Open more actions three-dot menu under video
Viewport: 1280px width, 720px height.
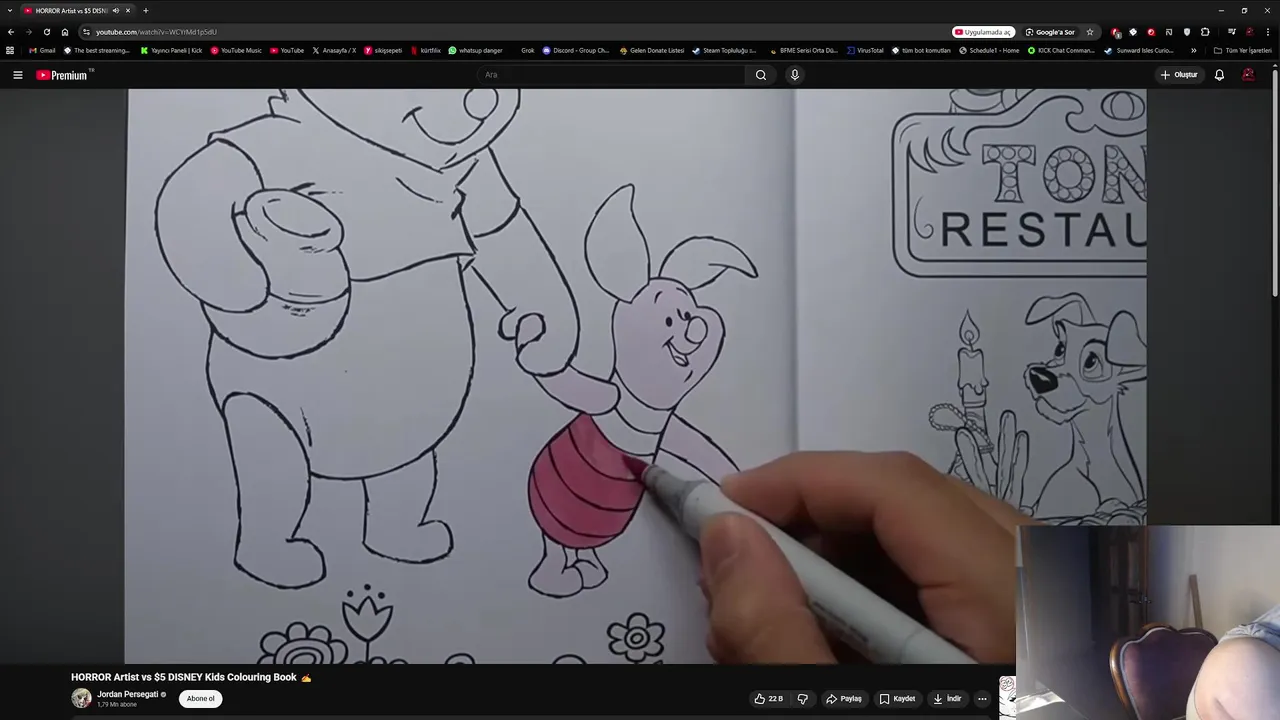coord(982,699)
